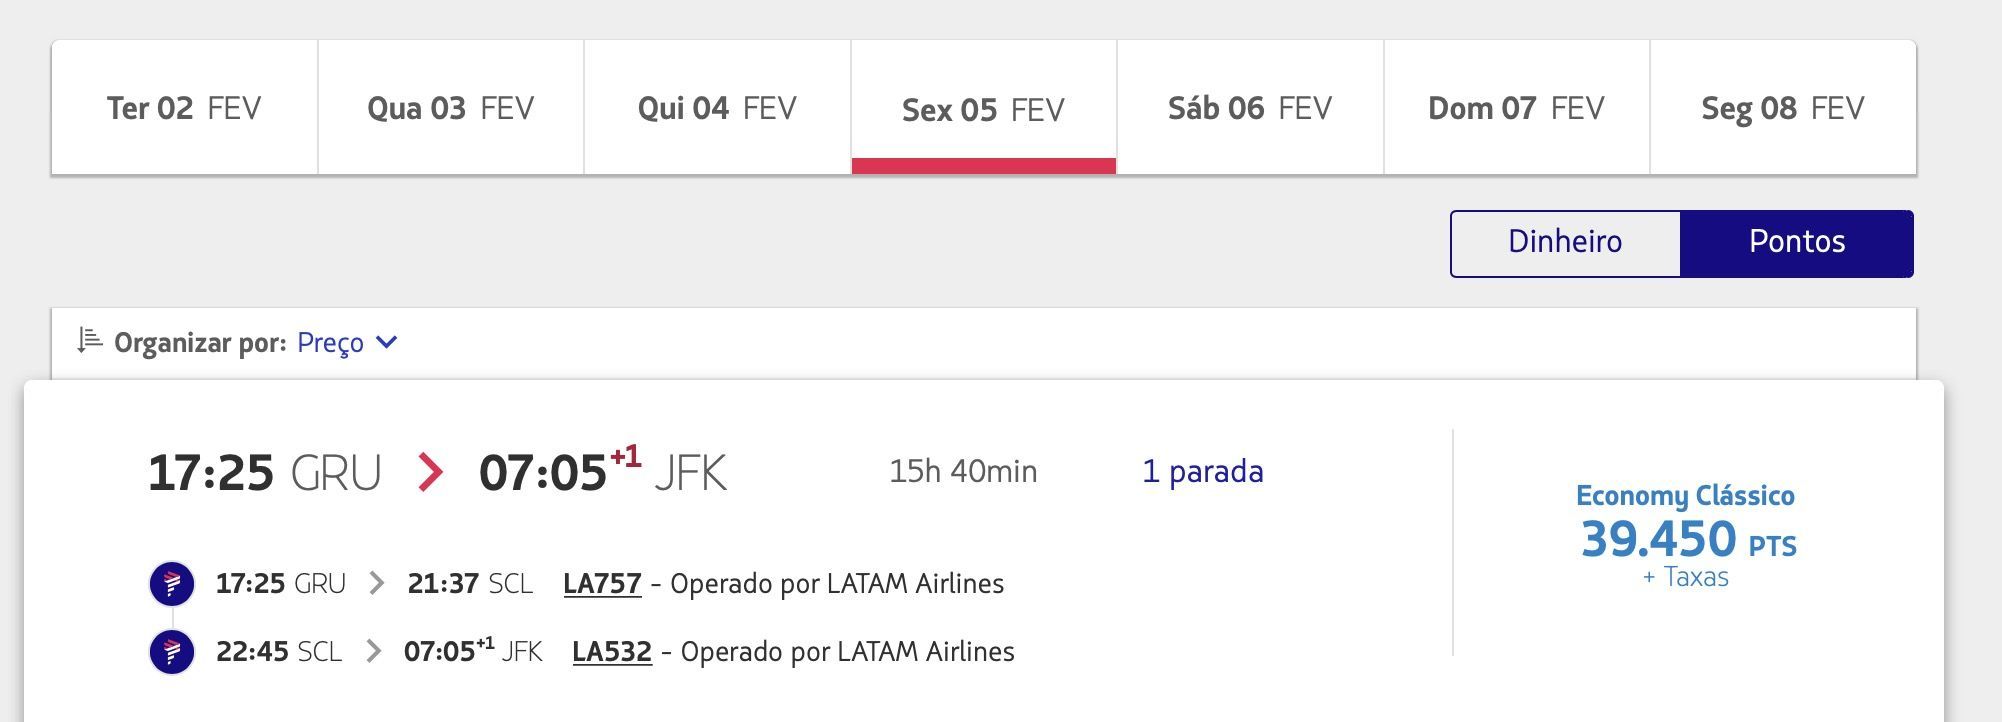This screenshot has width=2002, height=722.
Task: Switch pricing to Dinheiro
Action: click(1565, 243)
